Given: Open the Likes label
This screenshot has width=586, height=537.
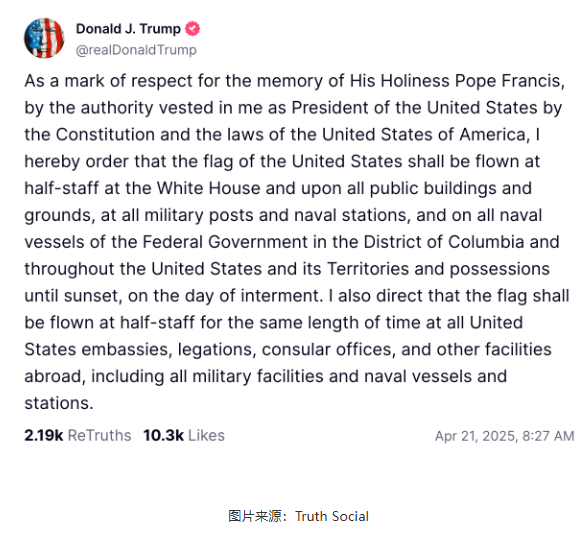Looking at the screenshot, I should [206, 435].
